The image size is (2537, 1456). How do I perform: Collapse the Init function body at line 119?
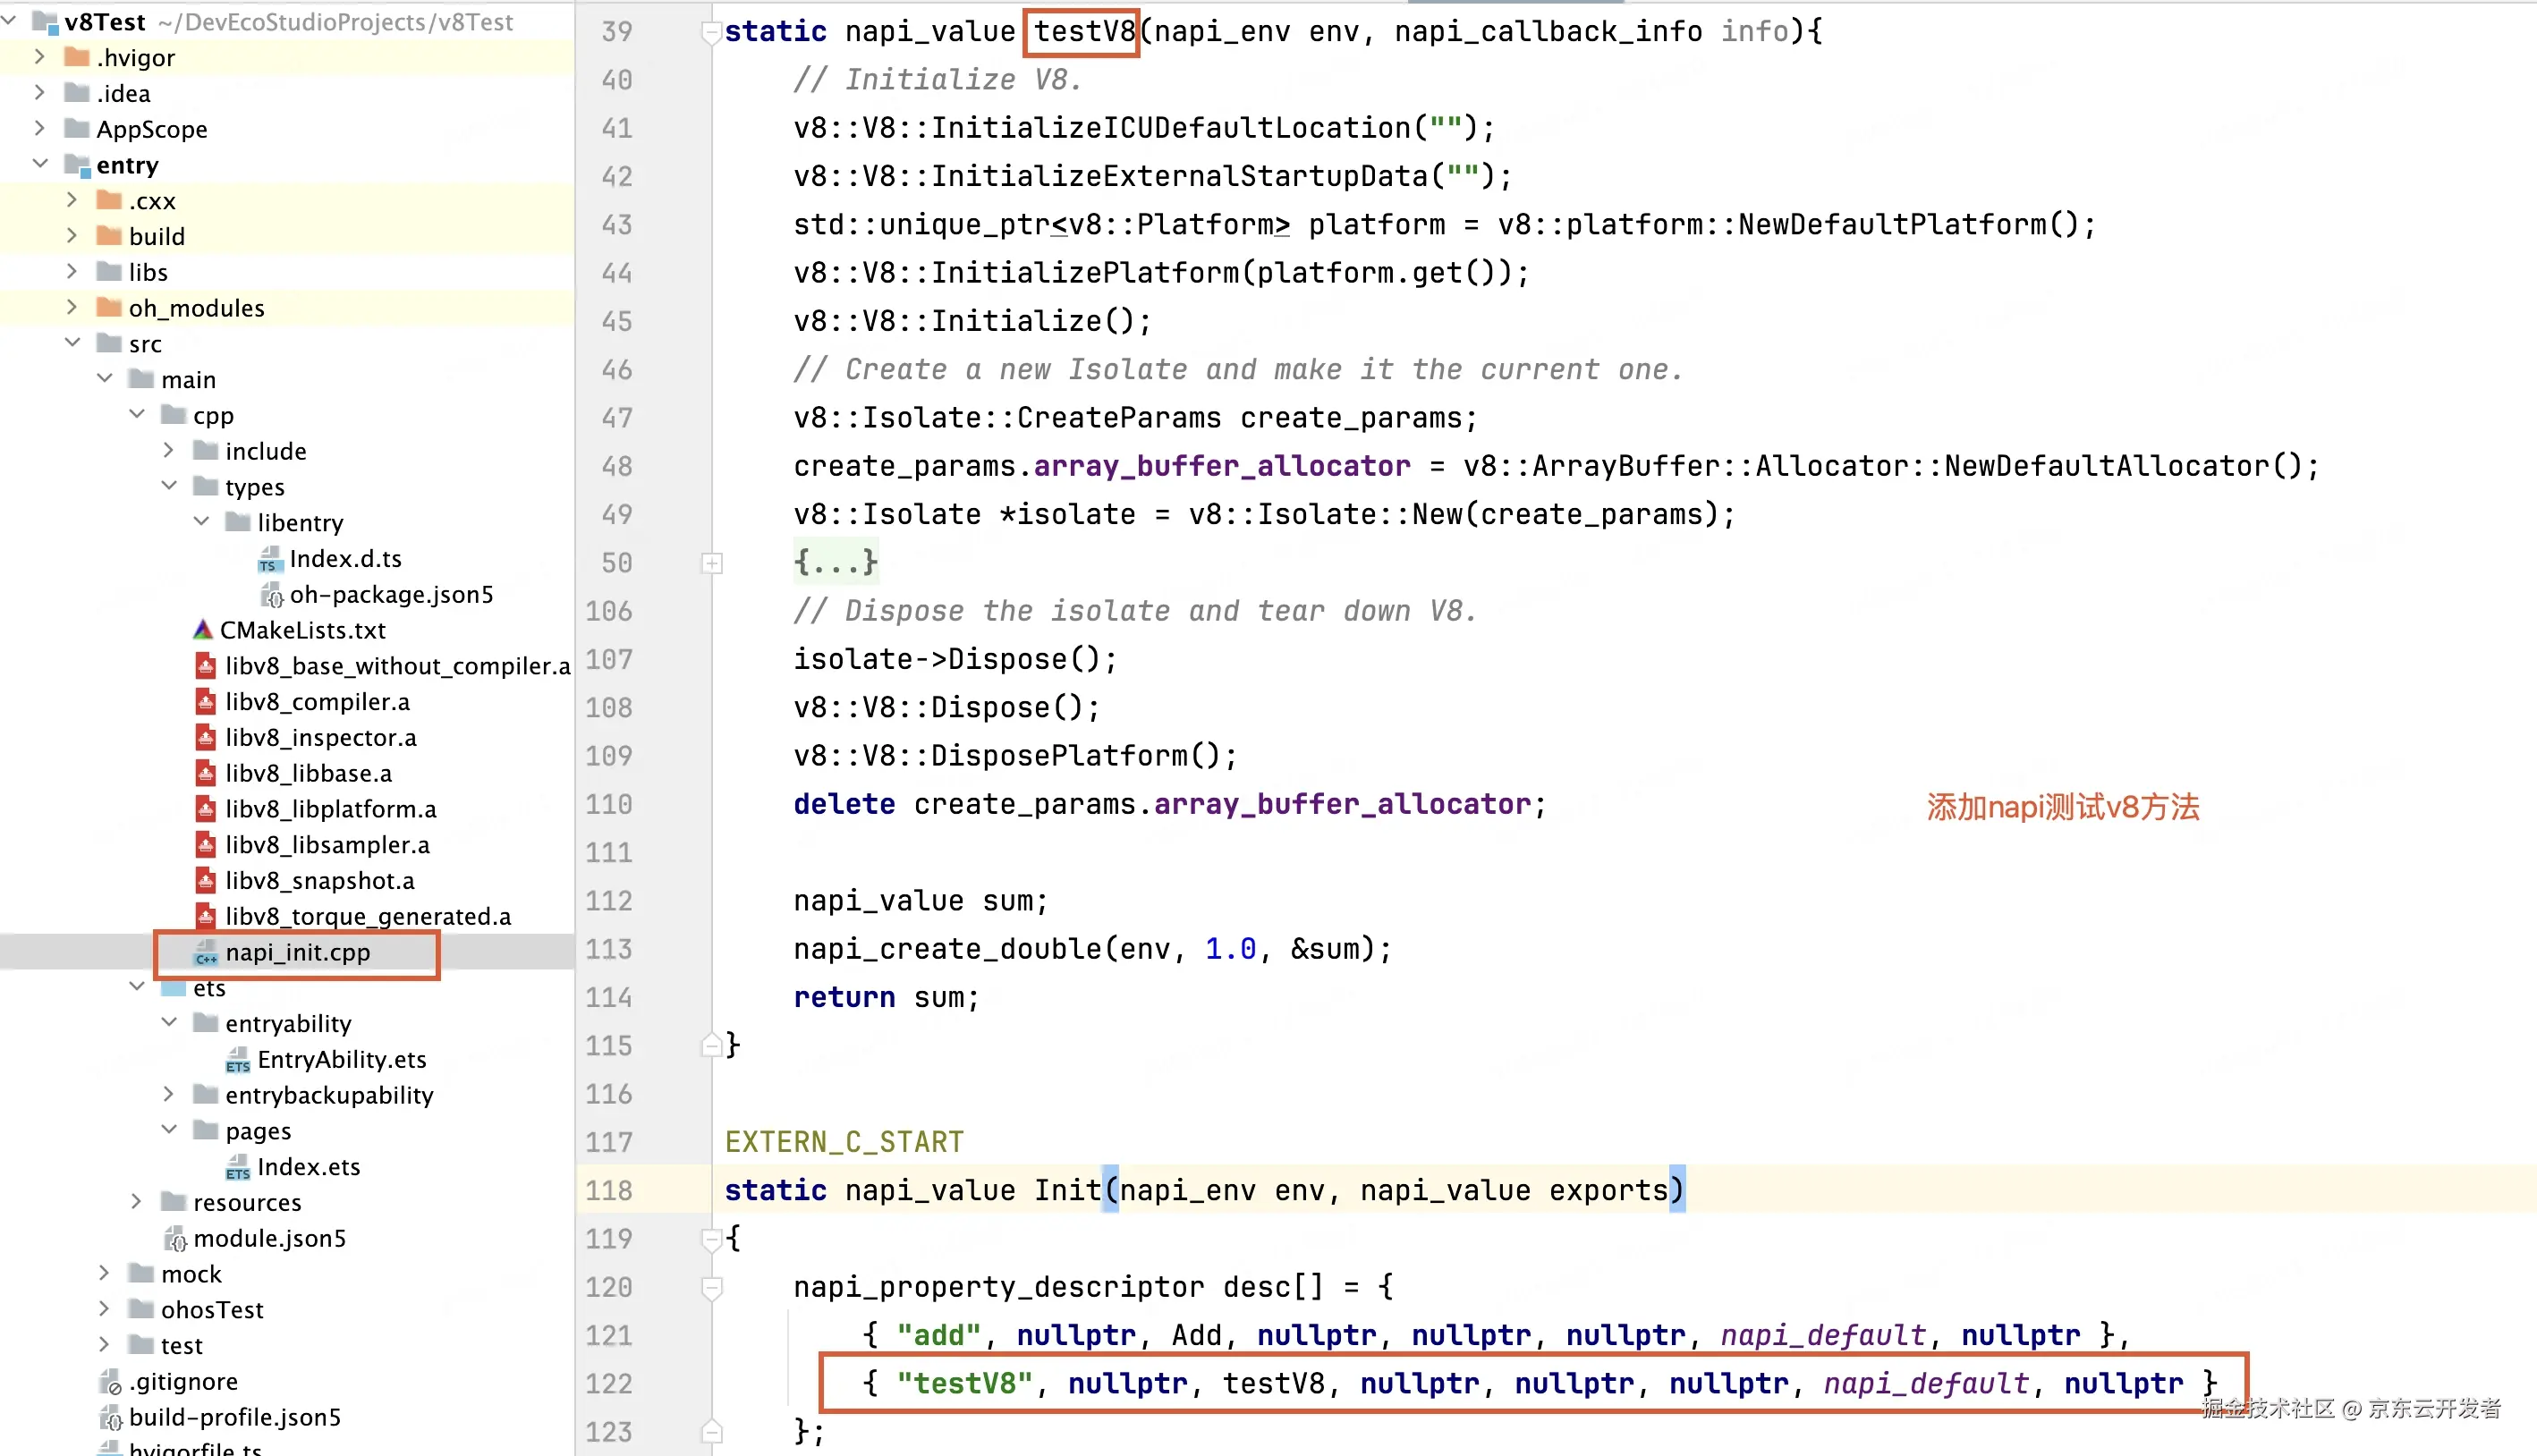click(x=712, y=1239)
